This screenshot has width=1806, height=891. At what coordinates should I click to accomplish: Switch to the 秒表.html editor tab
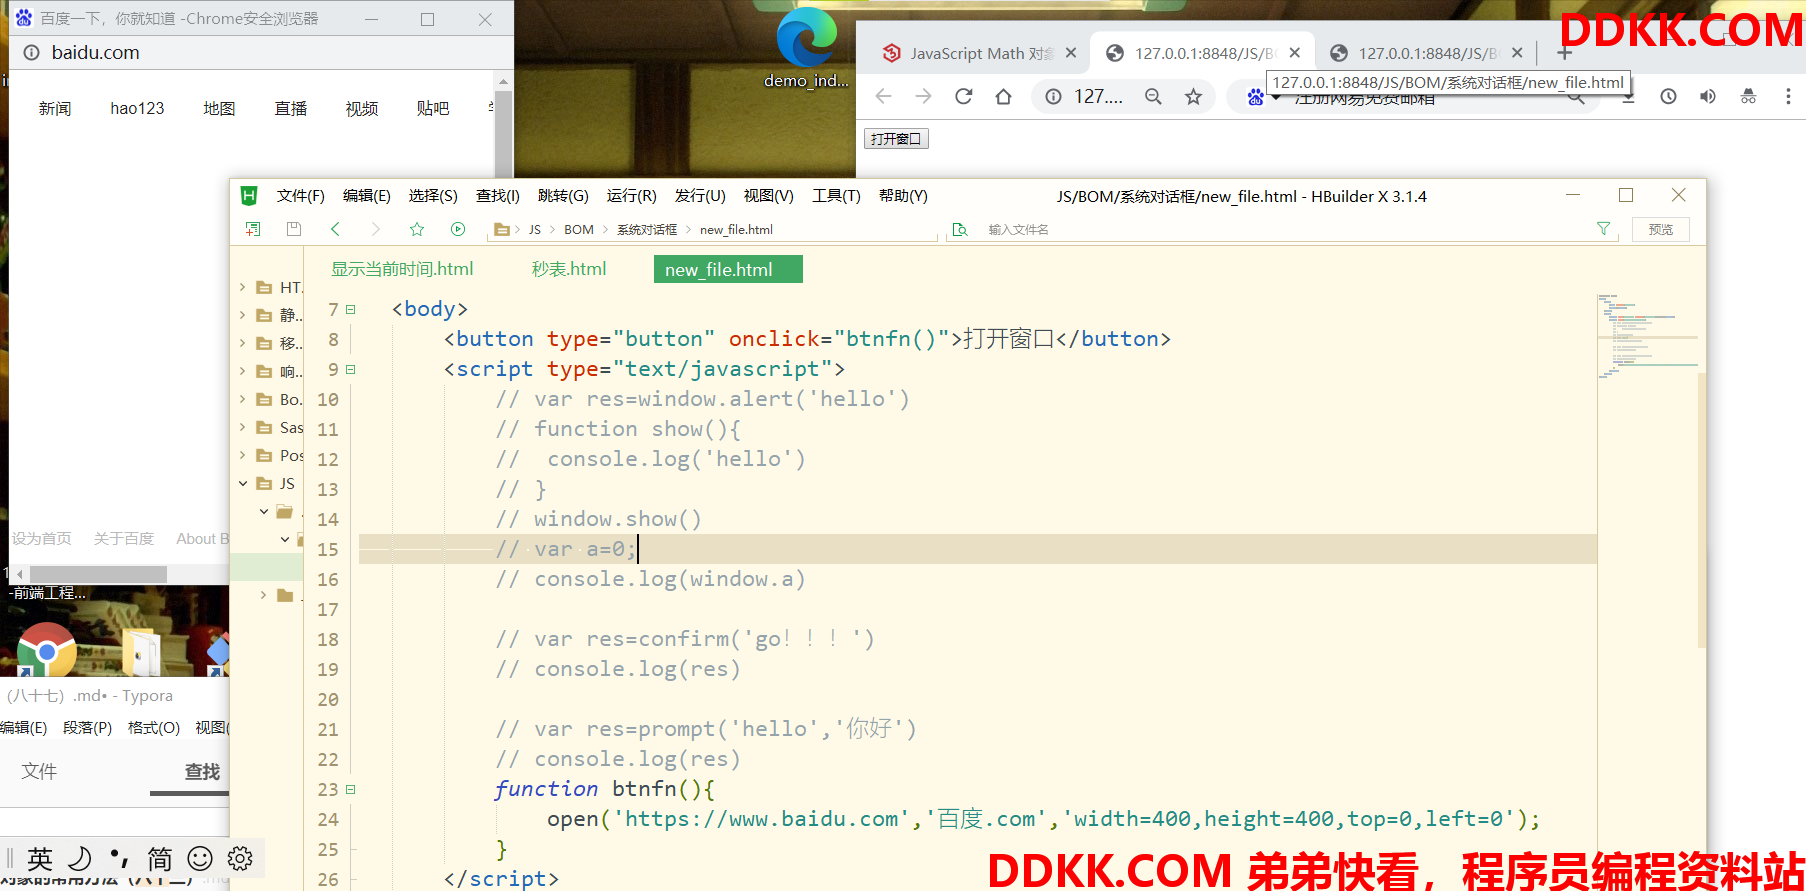click(x=569, y=269)
